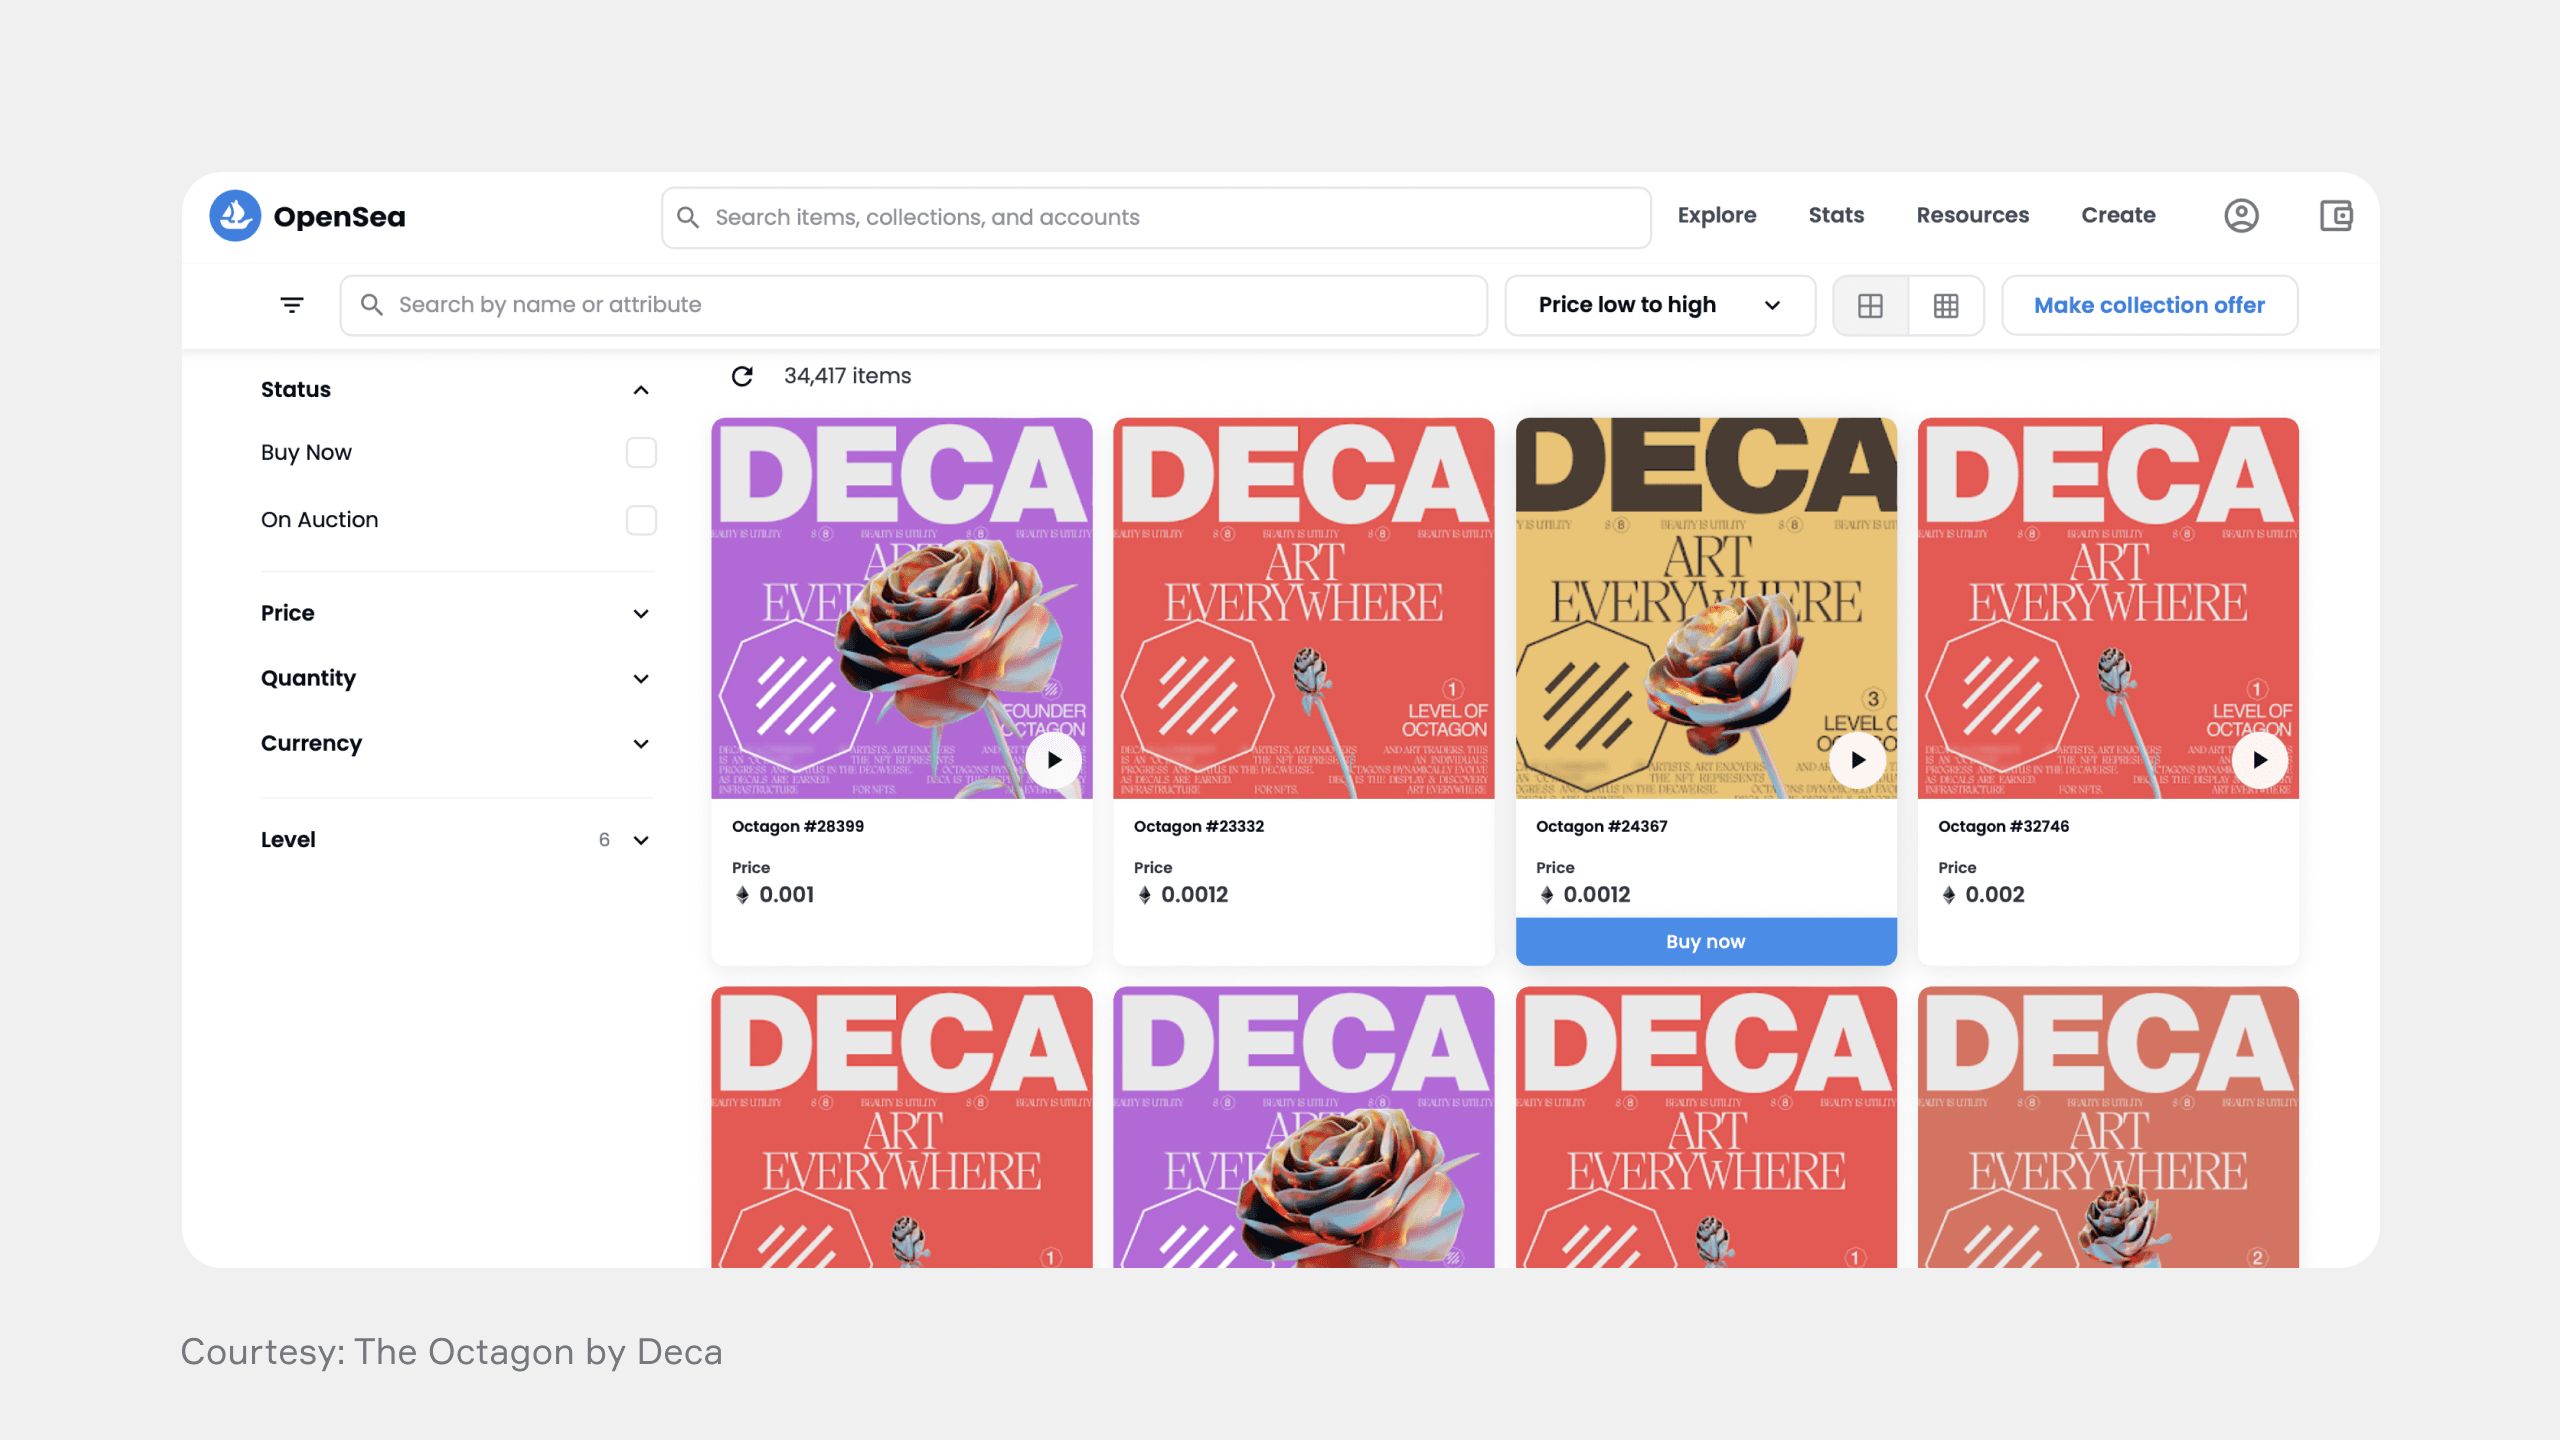2560x1440 pixels.
Task: Open the Octagon #28399 purple artwork
Action: (902, 608)
